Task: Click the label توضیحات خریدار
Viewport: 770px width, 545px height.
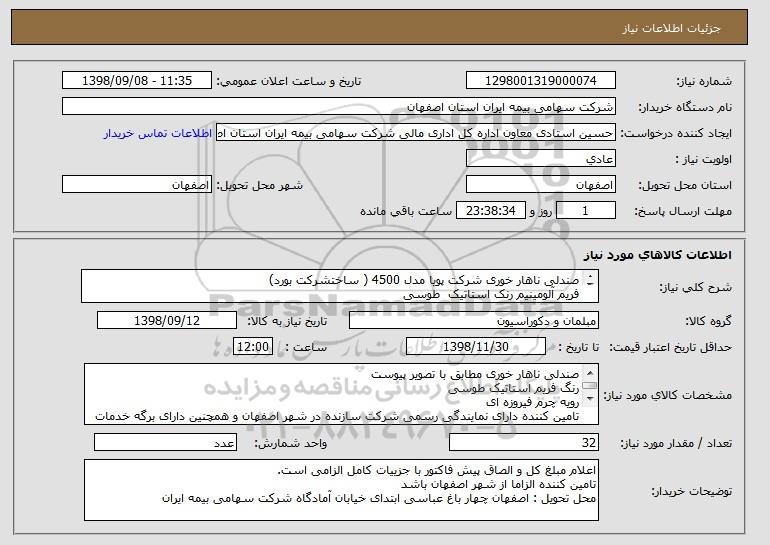Action: [x=691, y=490]
